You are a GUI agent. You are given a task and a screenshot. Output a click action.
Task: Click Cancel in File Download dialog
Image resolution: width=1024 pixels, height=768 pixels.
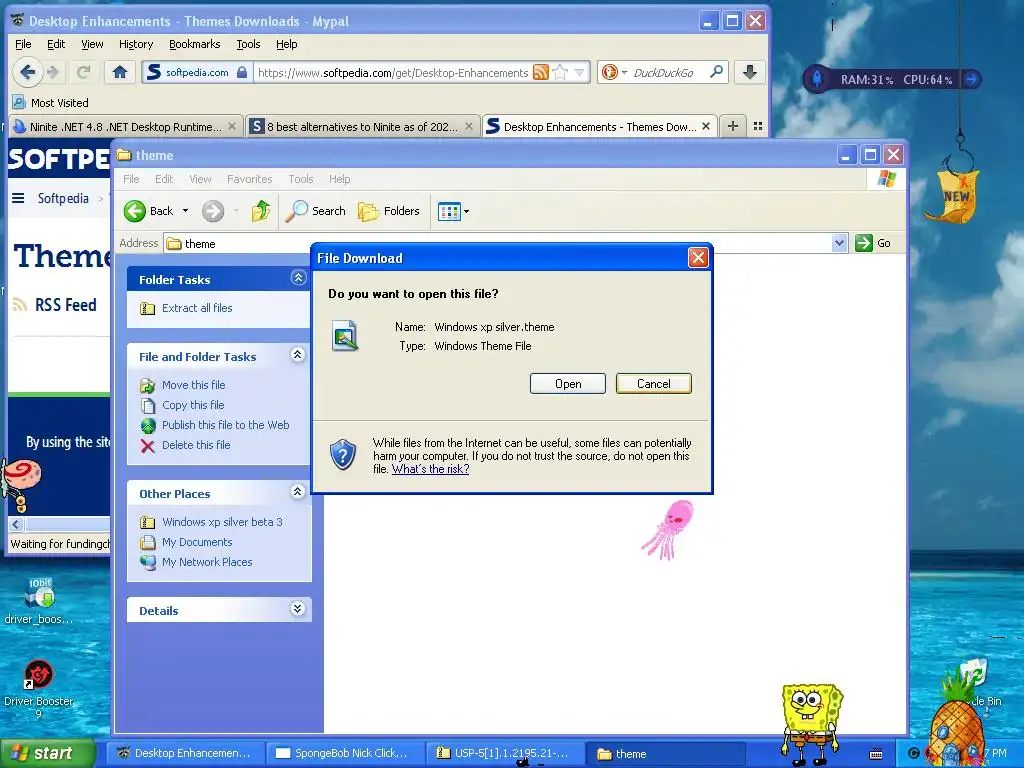pyautogui.click(x=653, y=384)
